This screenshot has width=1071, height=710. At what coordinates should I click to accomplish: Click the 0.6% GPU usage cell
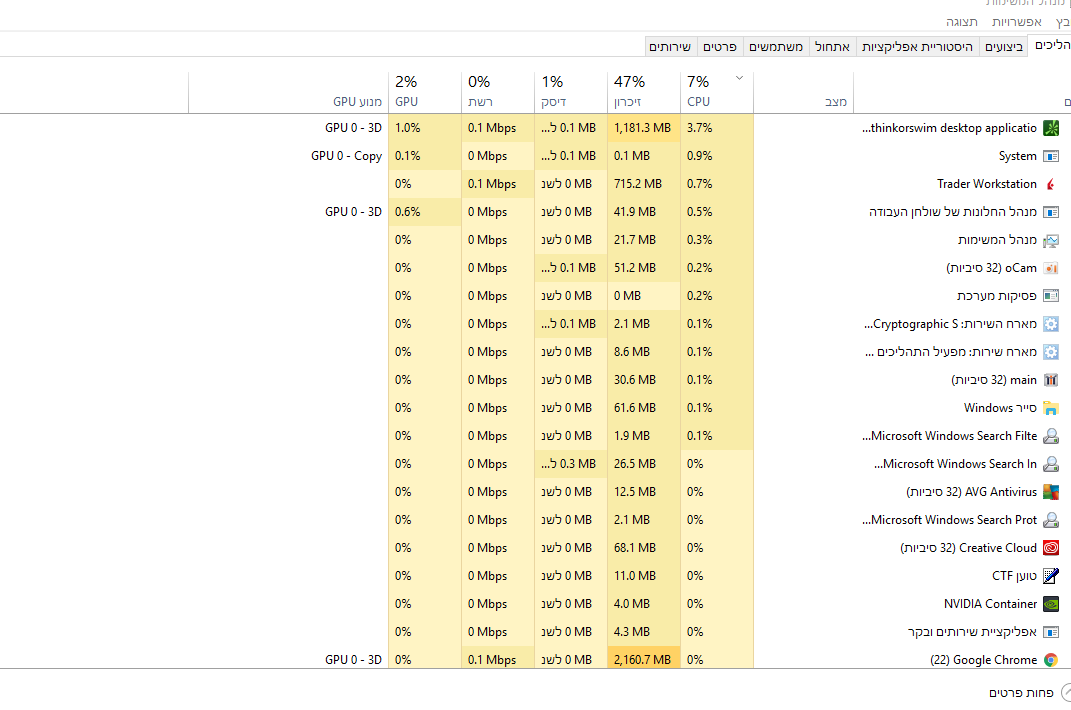(x=425, y=212)
